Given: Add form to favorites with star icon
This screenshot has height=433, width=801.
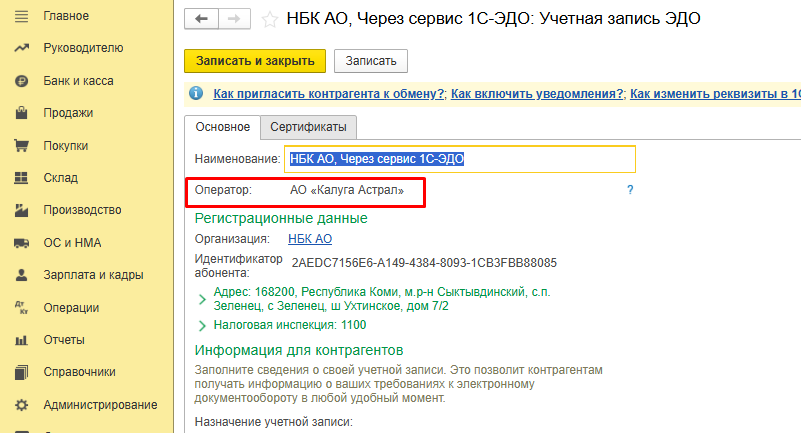Looking at the screenshot, I should [x=269, y=19].
